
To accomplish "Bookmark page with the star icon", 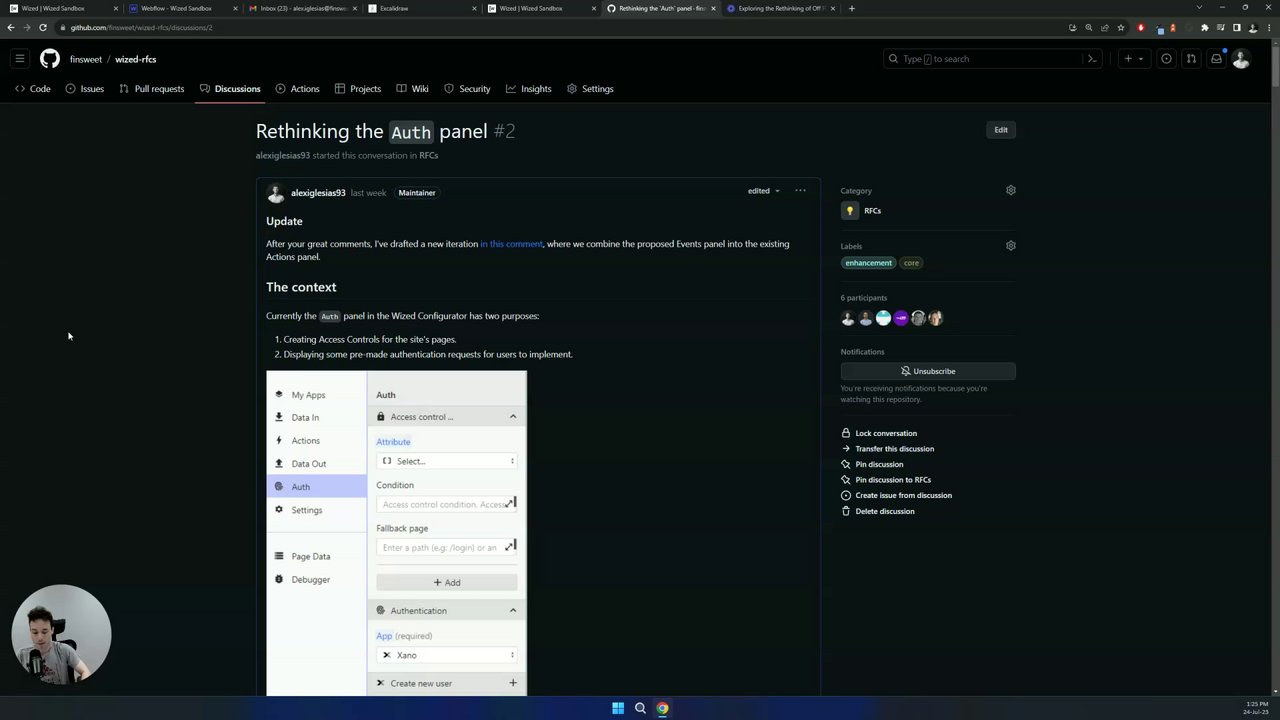I will click(1121, 27).
